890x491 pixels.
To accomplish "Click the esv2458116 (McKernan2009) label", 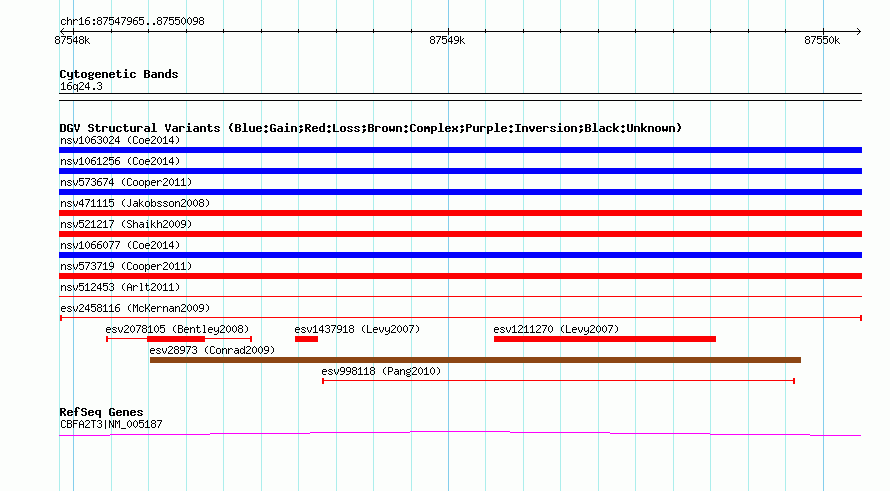I will point(135,308).
